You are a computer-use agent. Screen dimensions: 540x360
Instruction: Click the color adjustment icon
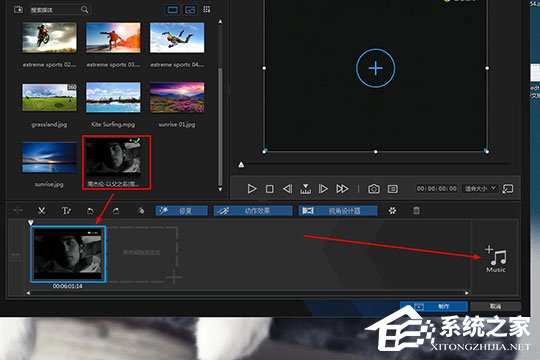pos(141,210)
